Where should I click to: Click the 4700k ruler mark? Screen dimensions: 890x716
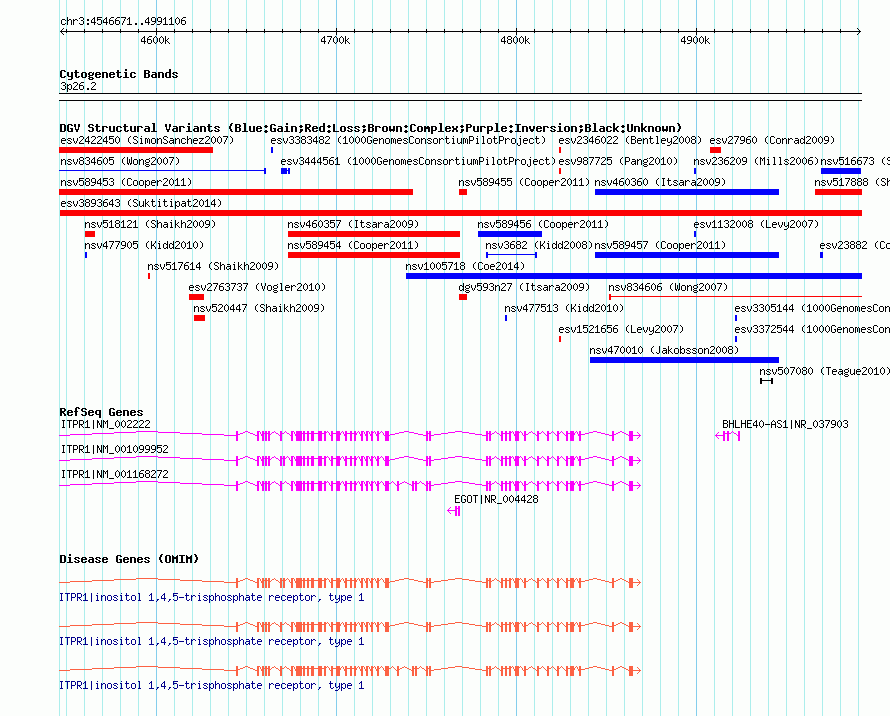(x=335, y=40)
